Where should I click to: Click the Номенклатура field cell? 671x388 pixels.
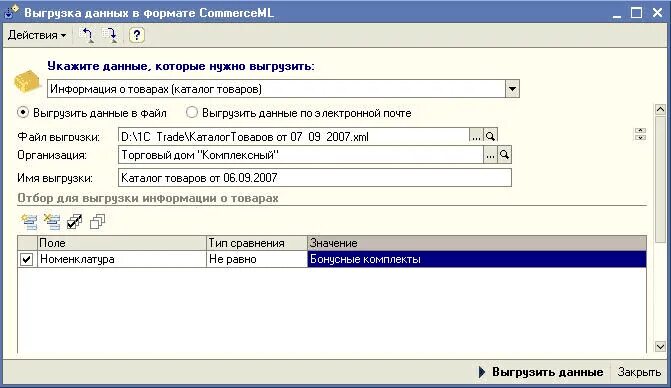coord(122,259)
